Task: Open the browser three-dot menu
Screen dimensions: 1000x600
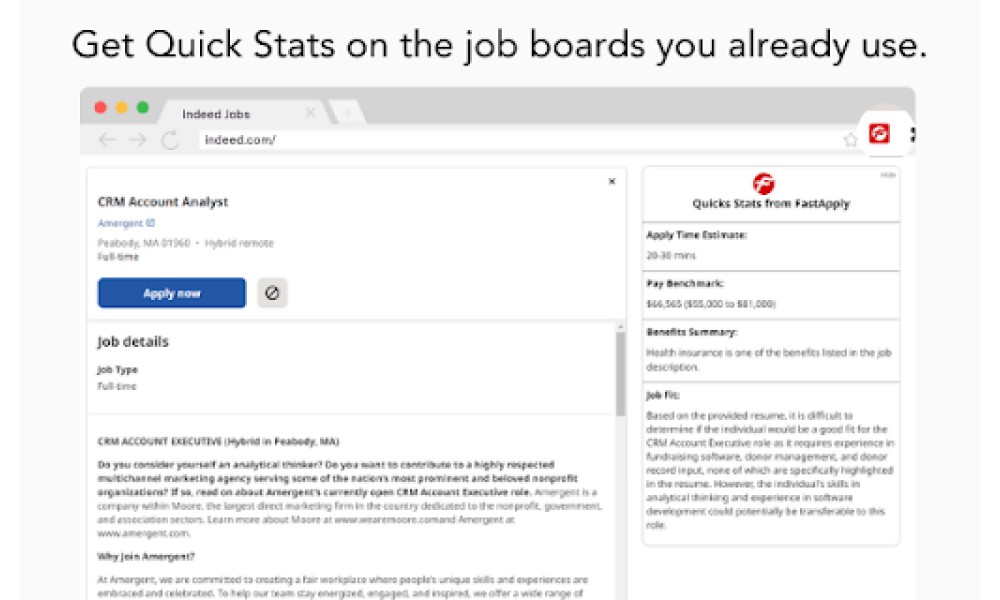Action: click(x=913, y=135)
